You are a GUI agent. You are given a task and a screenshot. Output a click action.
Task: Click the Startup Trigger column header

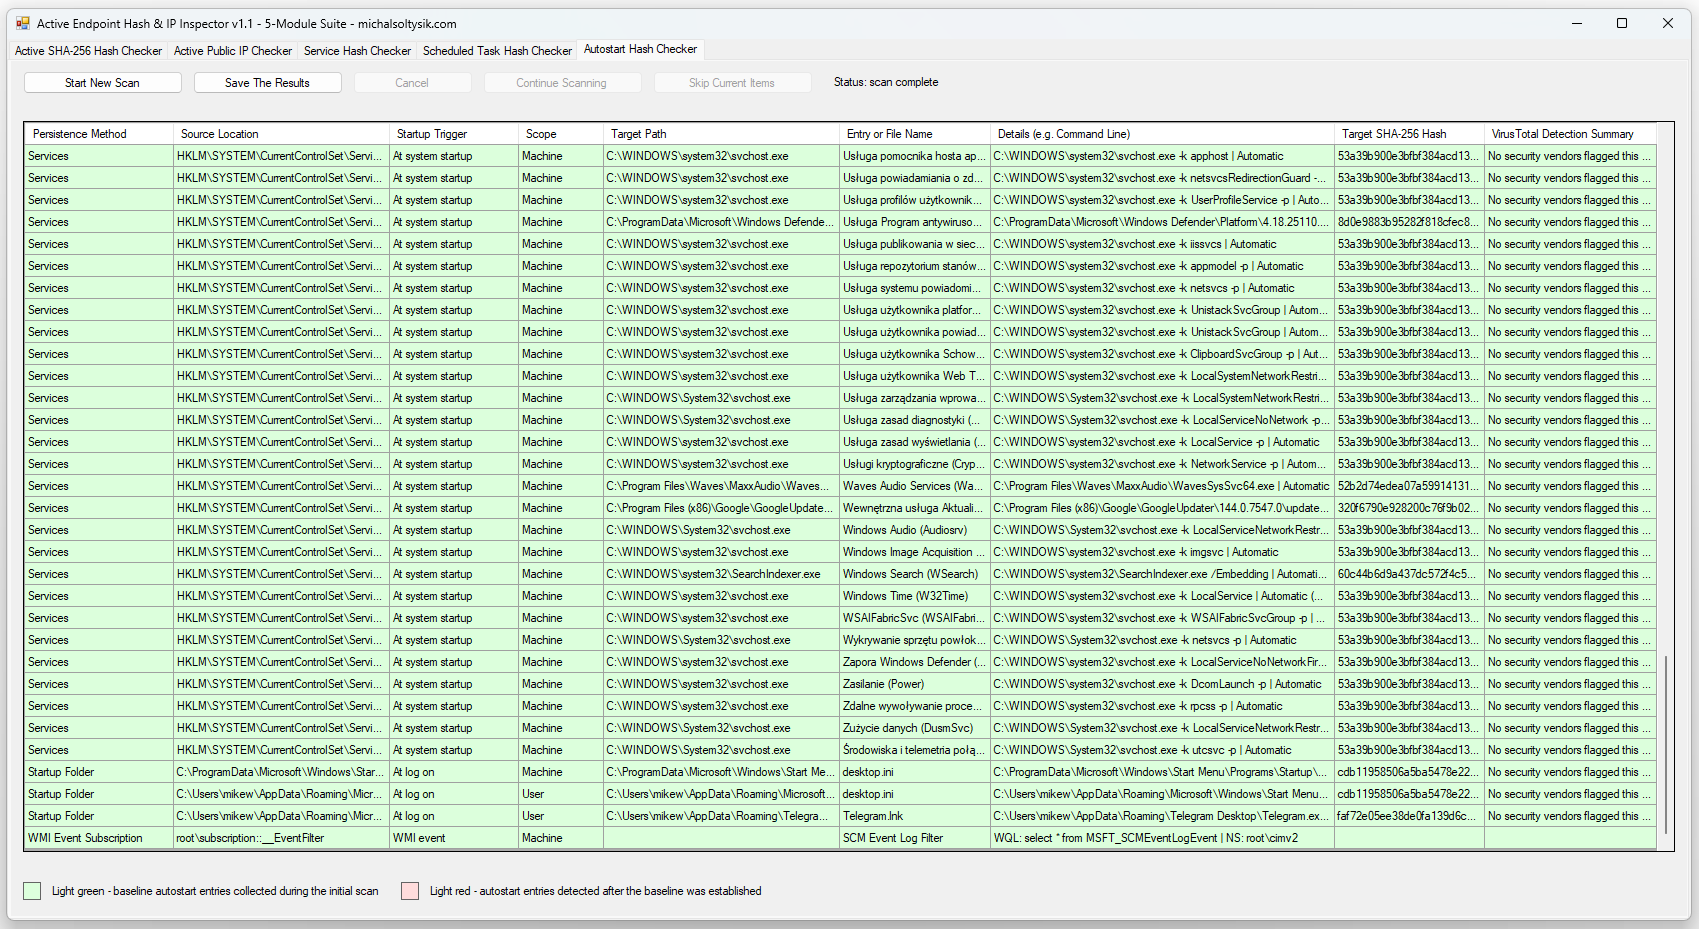pyautogui.click(x=432, y=134)
